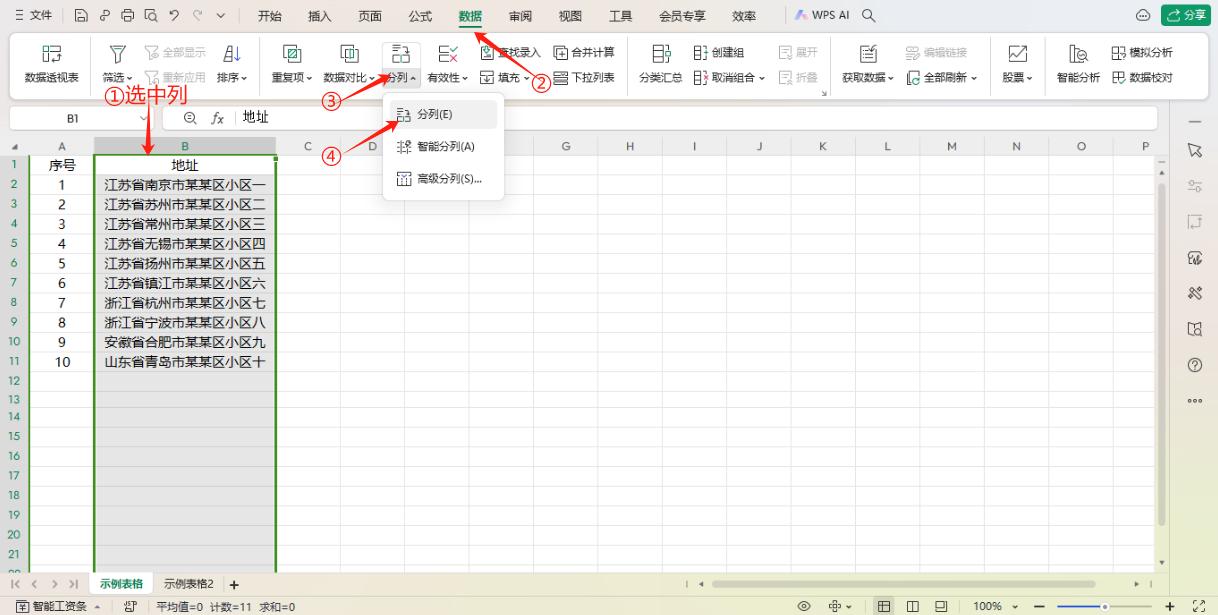Click the fx insert function icon

[x=217, y=118]
